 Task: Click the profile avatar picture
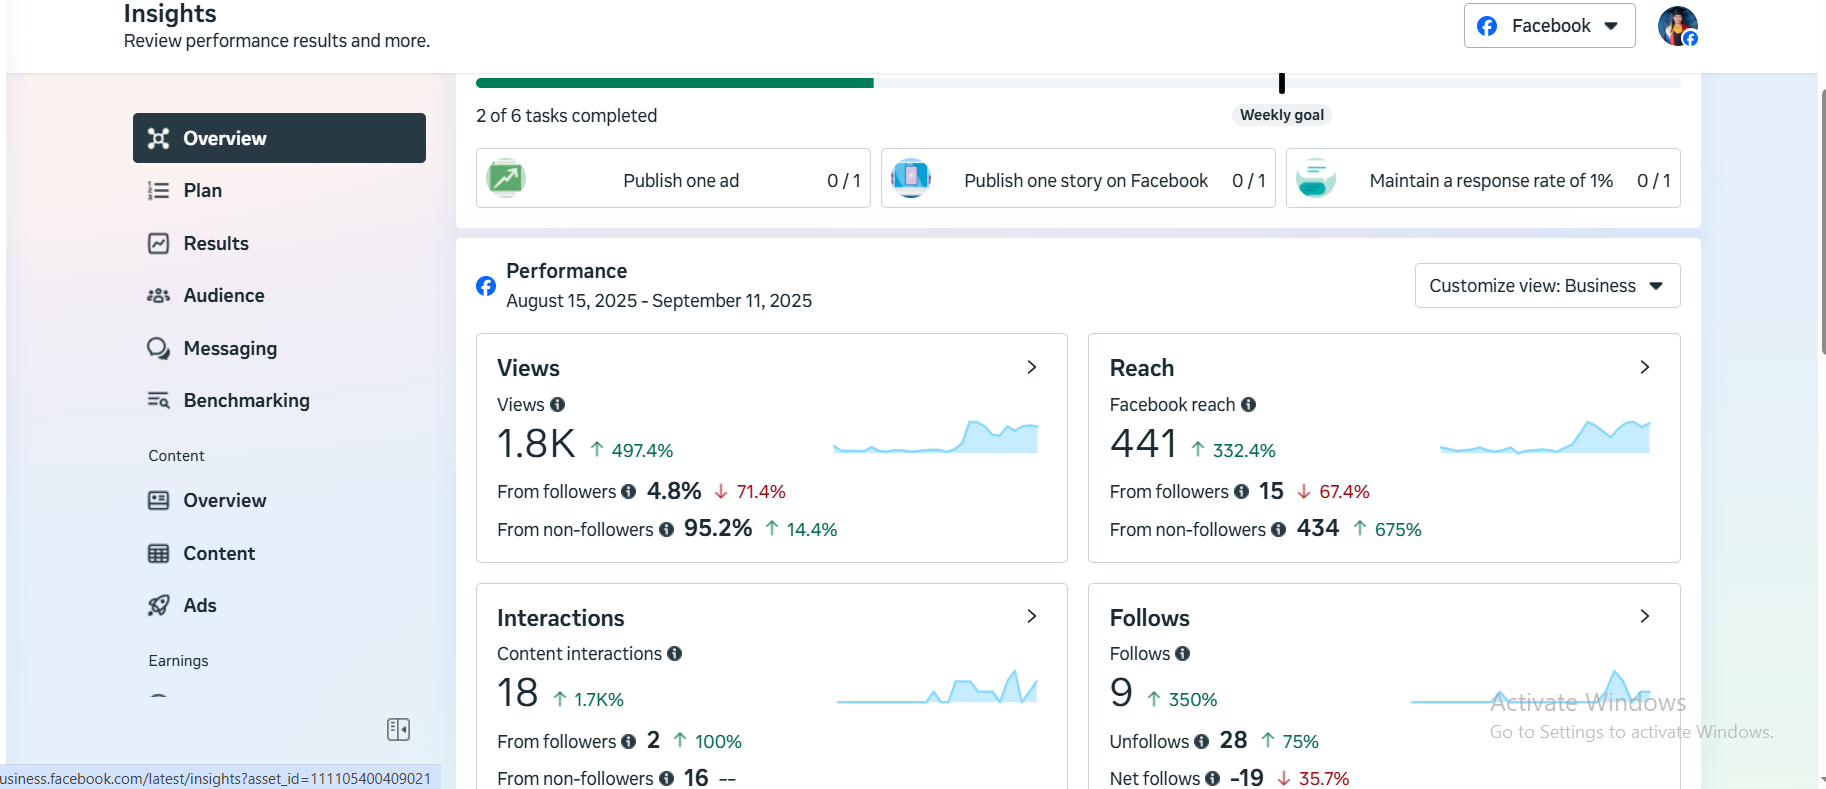[1677, 26]
